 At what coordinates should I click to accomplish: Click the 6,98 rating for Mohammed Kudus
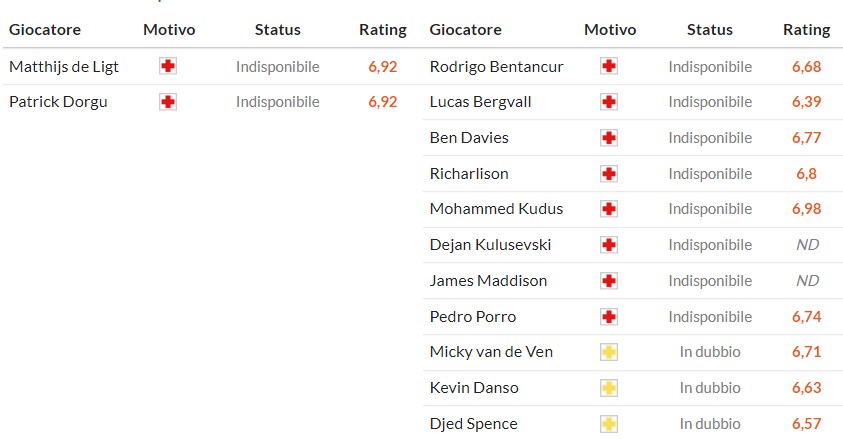pos(806,209)
